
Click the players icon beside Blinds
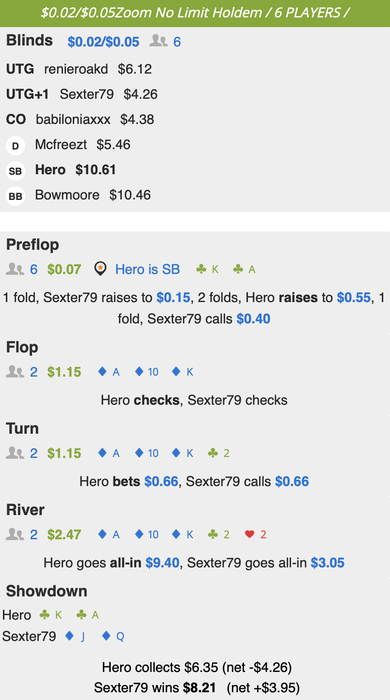[x=158, y=42]
